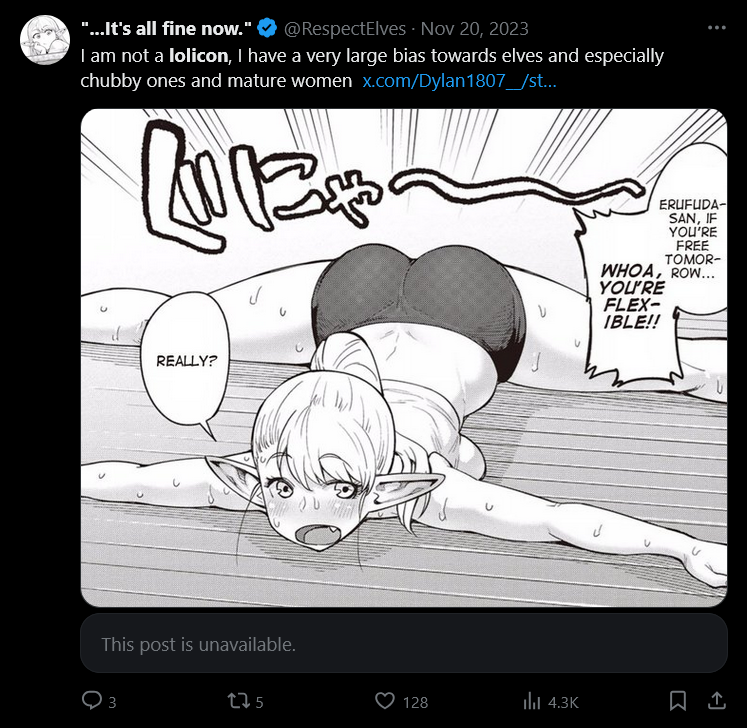The image size is (747, 728).
Task: Click the tweet text about elves
Action: [372, 68]
